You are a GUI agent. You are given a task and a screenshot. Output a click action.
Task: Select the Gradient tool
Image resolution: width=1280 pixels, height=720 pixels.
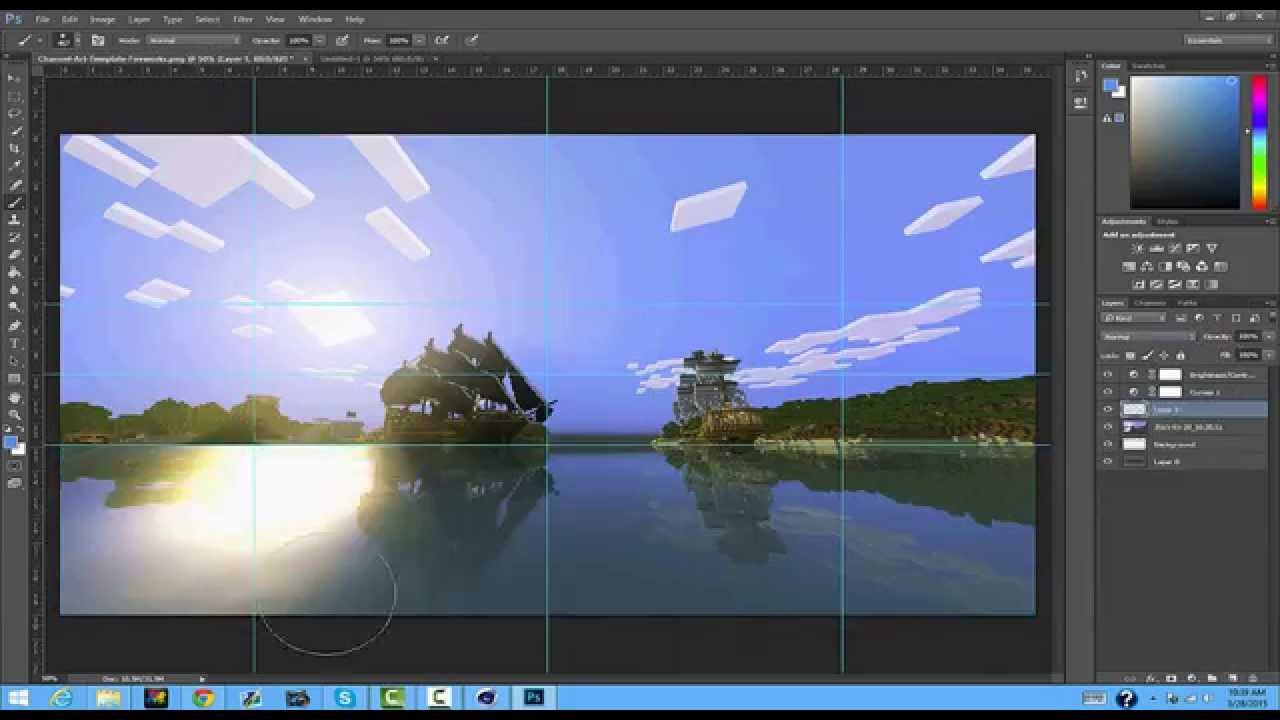click(14, 272)
